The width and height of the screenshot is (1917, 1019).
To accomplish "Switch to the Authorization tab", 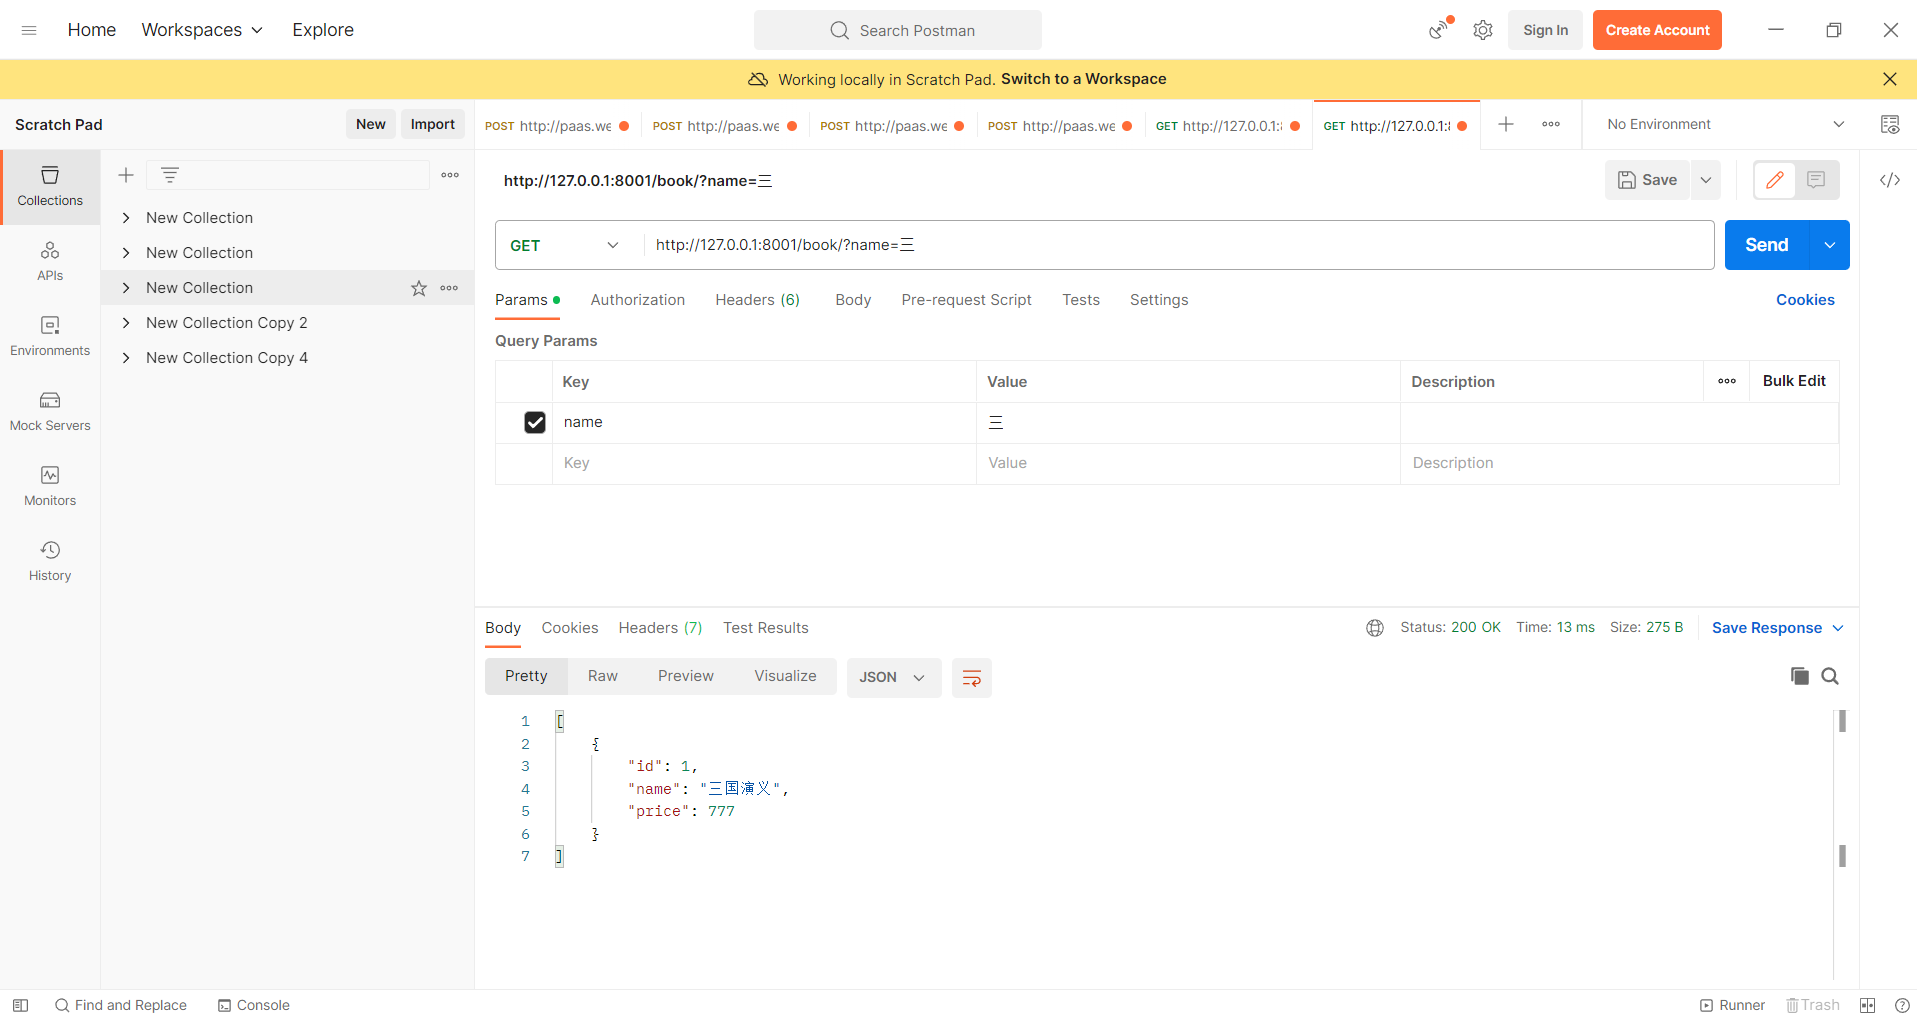I will pos(637,300).
